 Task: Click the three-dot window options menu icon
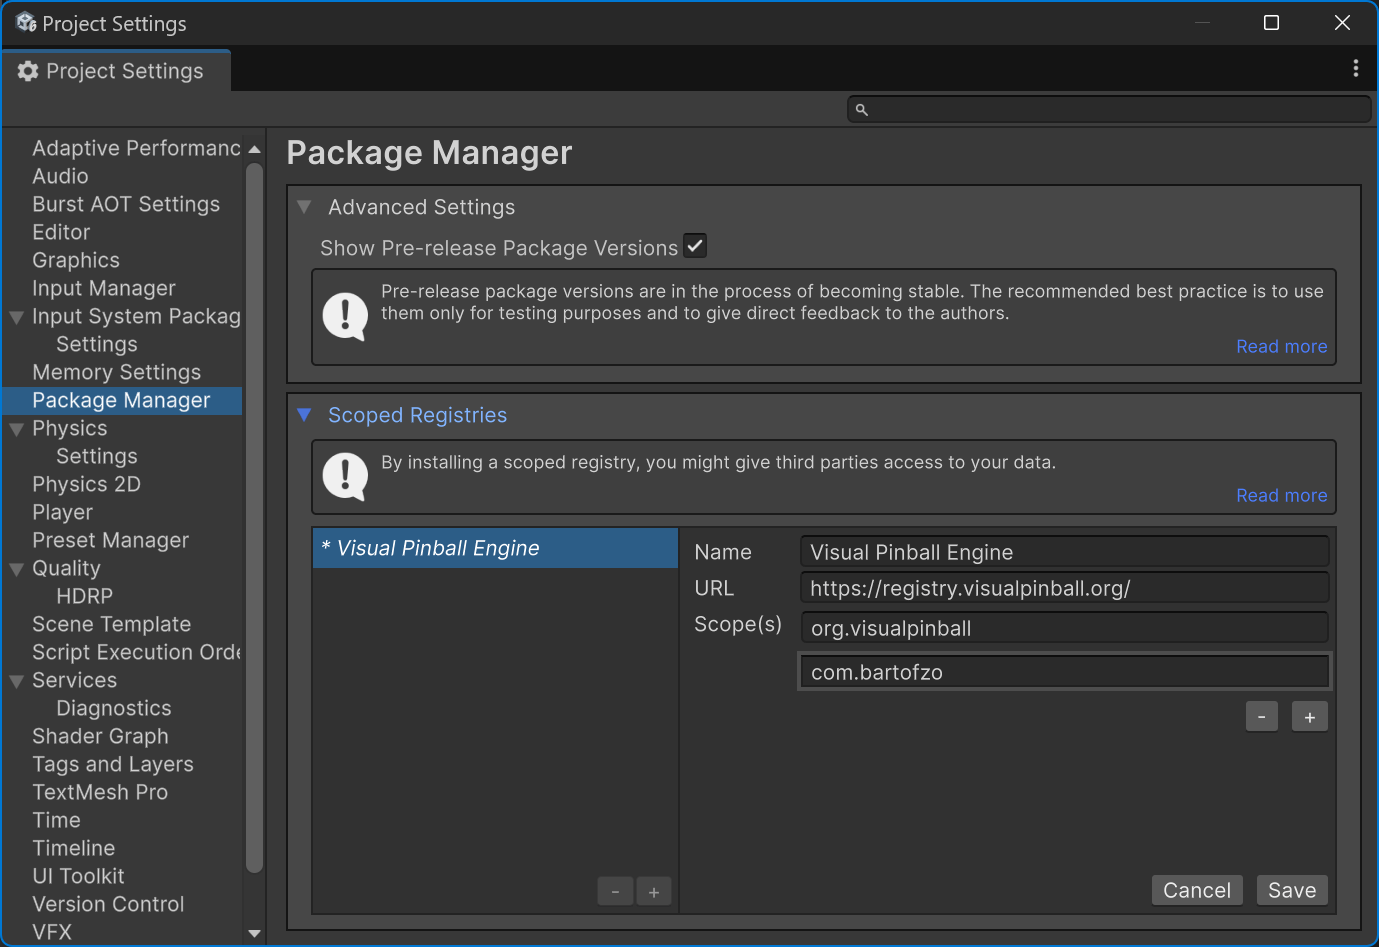(x=1355, y=68)
